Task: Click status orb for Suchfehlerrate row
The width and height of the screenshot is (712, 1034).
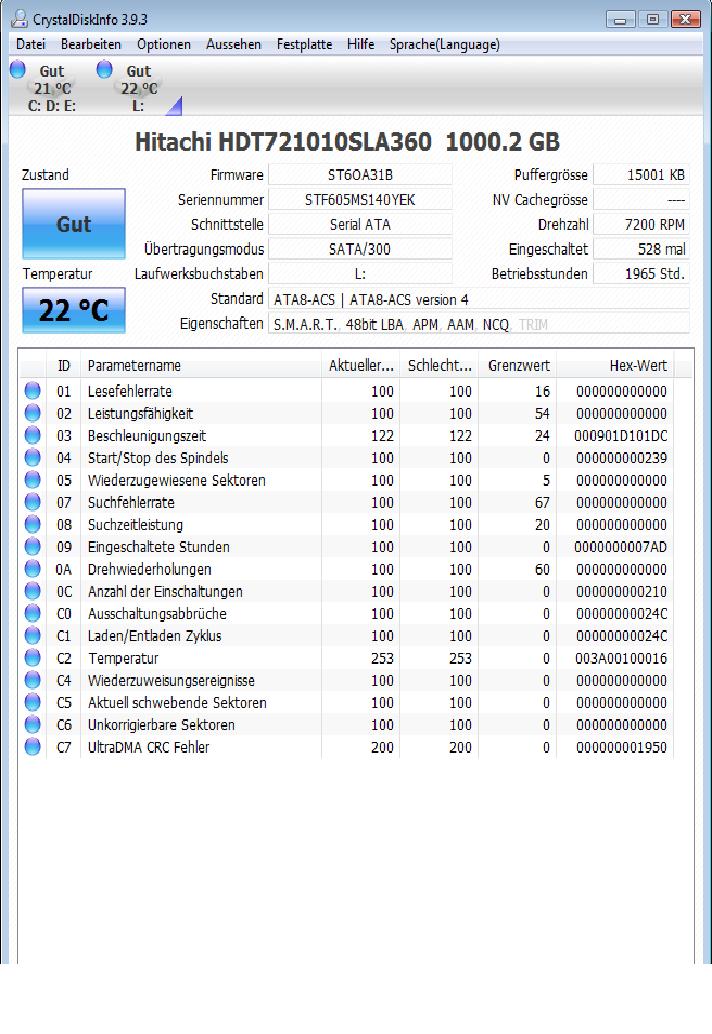Action: (32, 502)
